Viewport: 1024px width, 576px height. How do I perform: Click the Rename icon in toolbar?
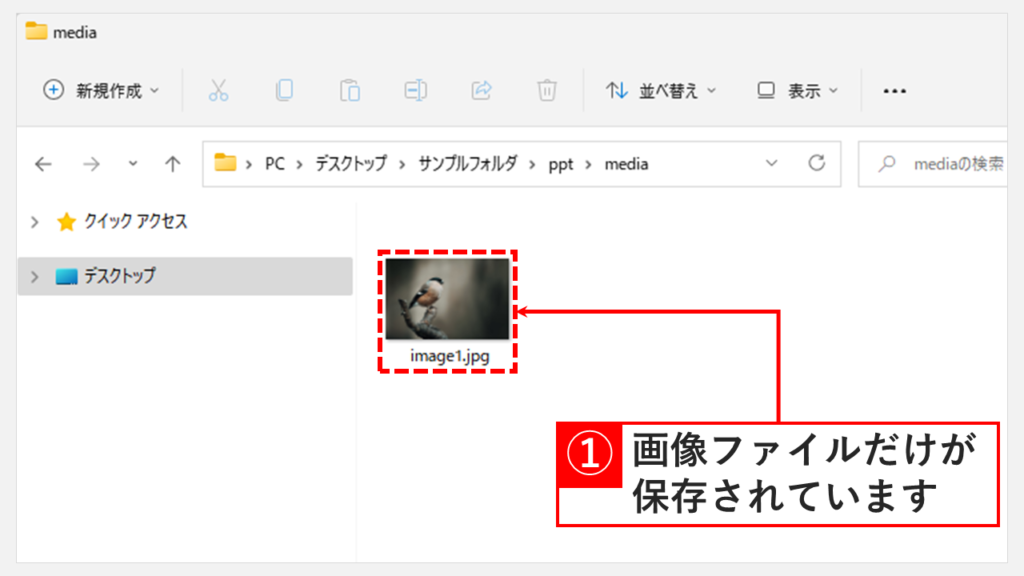[415, 91]
